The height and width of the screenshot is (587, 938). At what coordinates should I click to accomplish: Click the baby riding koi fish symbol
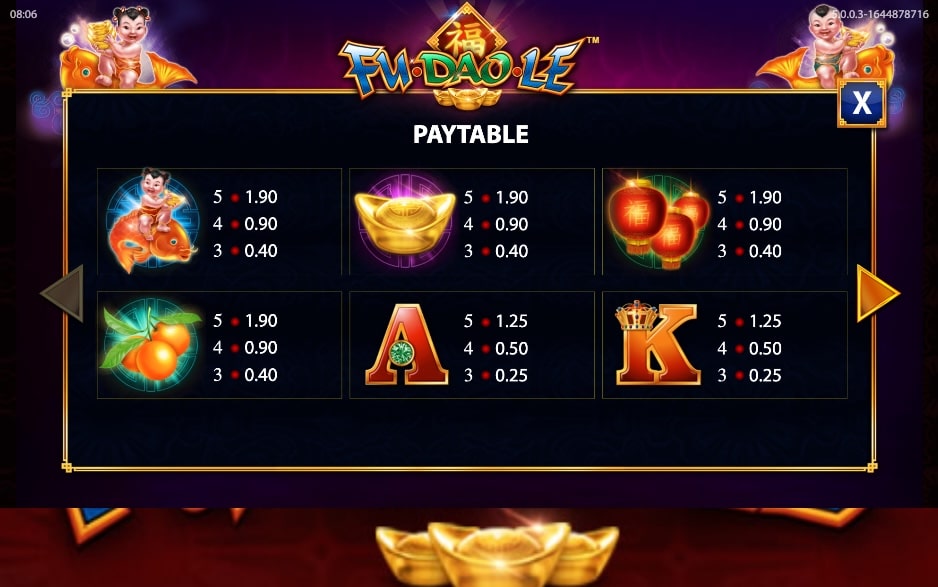152,221
